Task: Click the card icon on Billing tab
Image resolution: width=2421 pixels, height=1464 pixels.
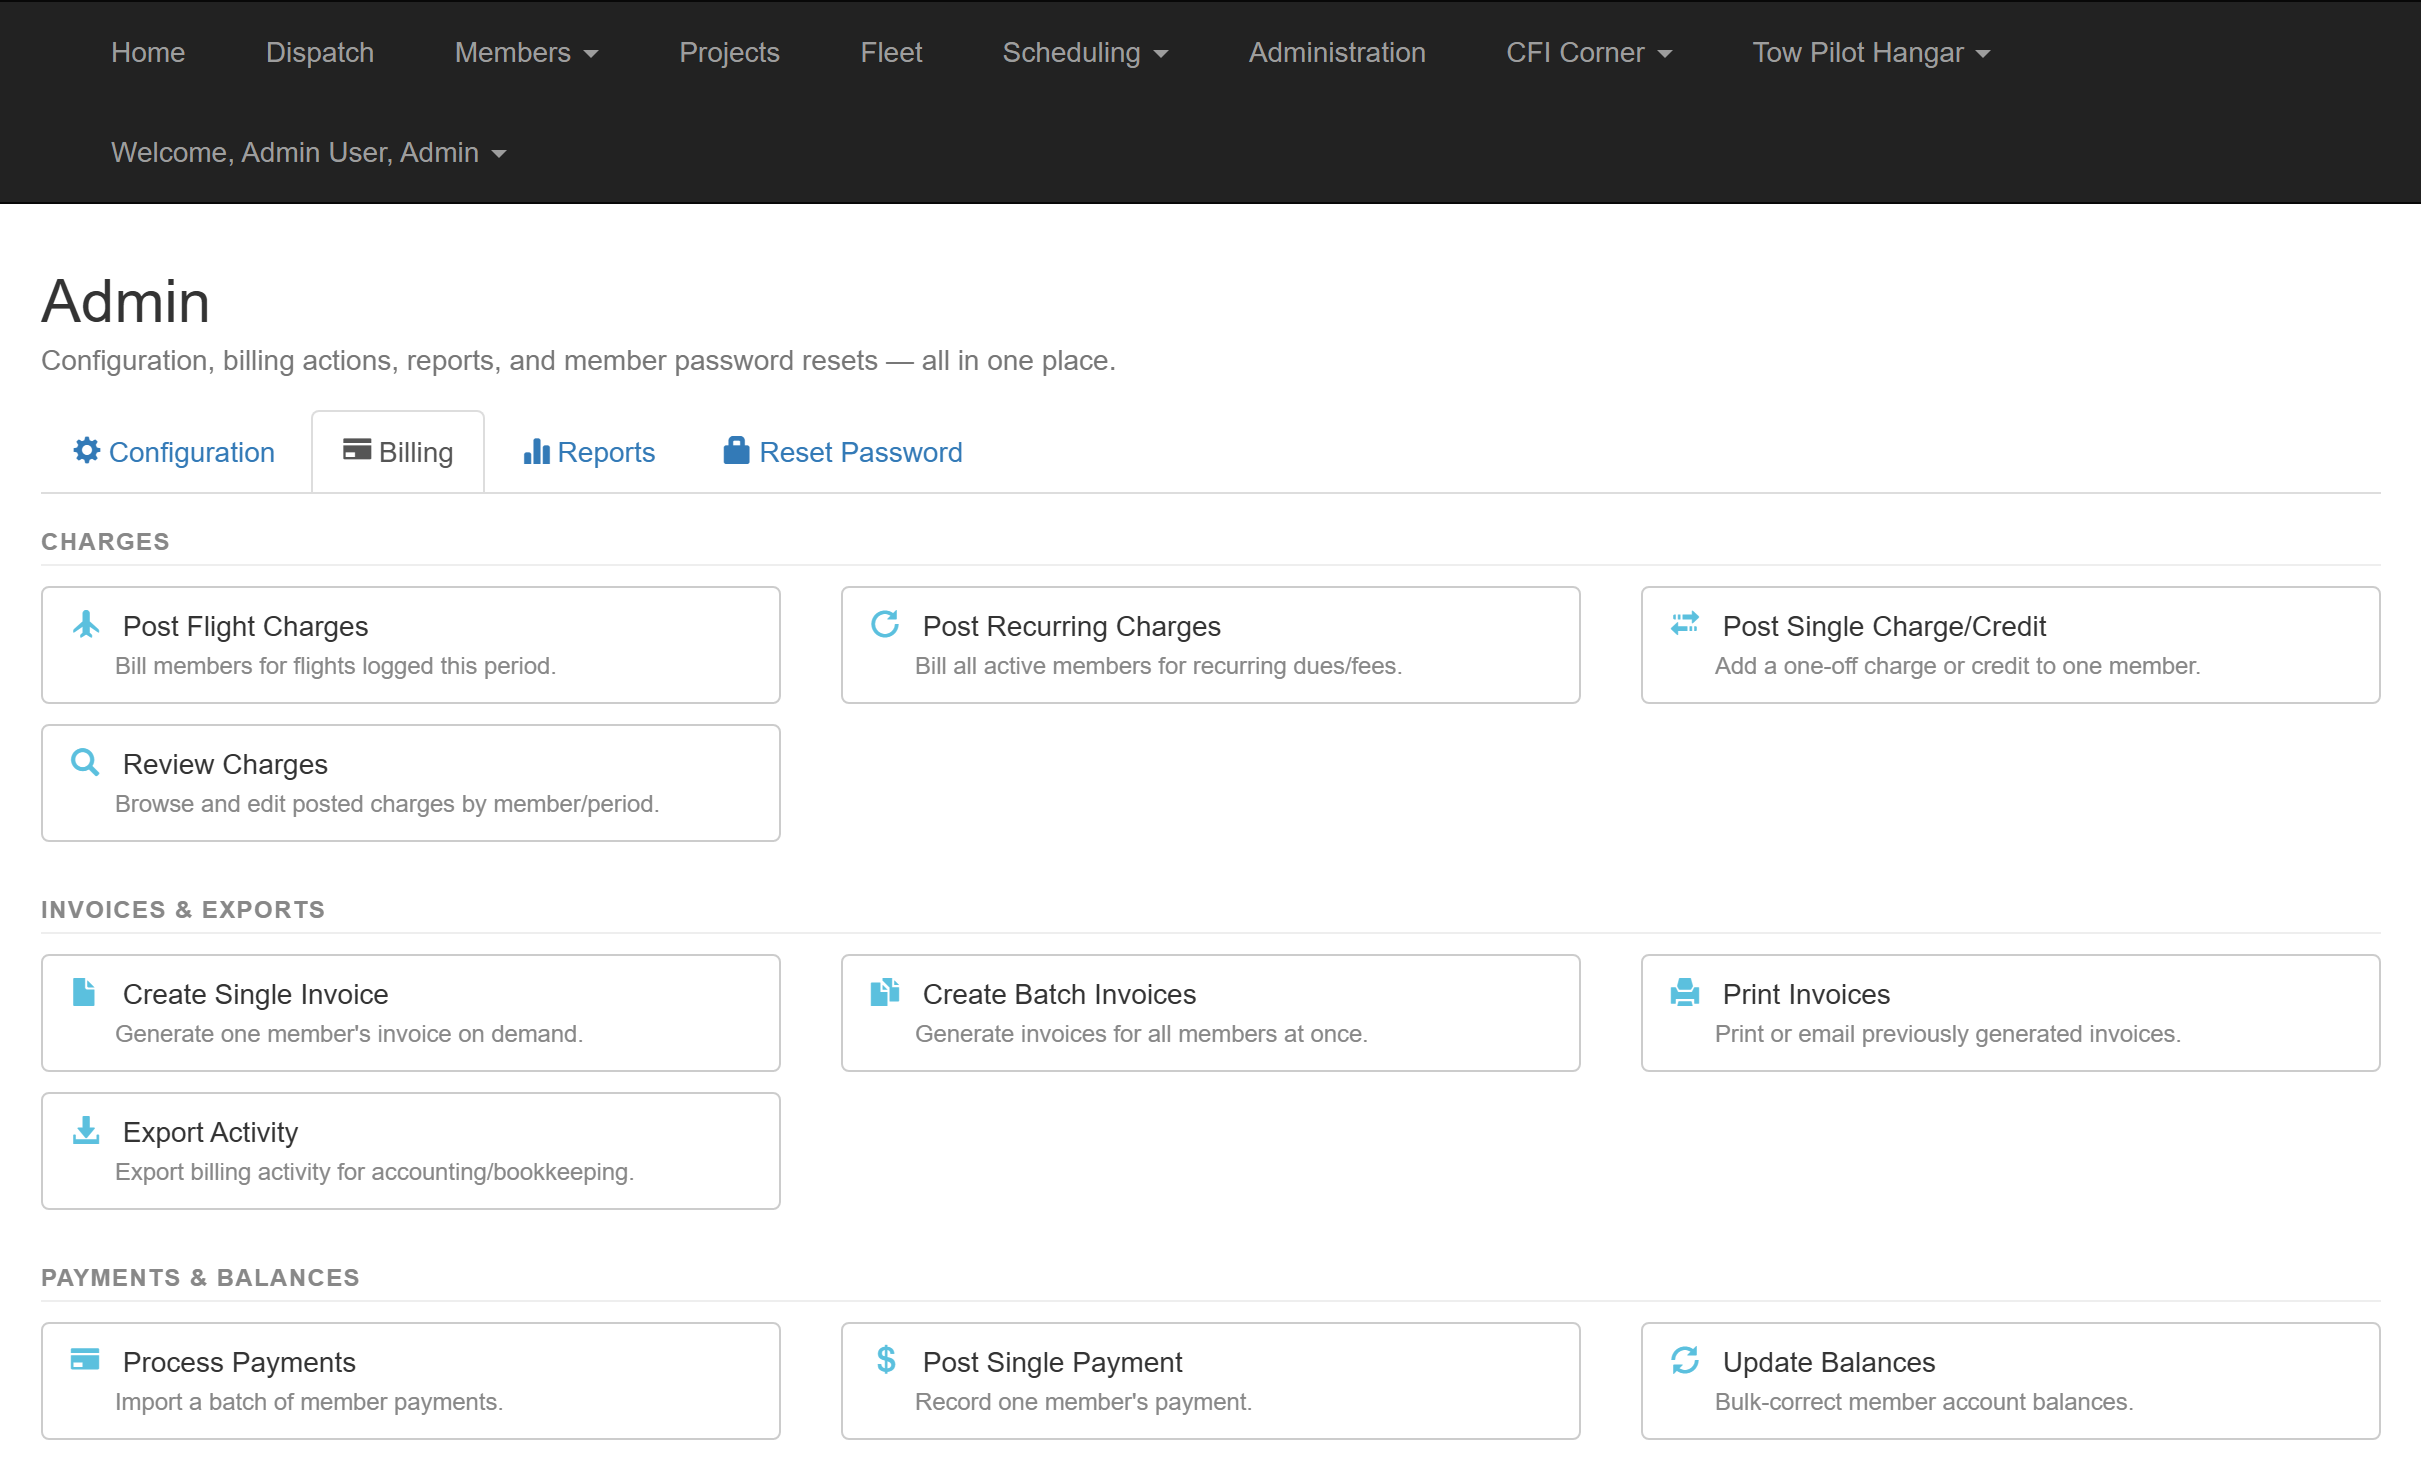Action: [357, 449]
